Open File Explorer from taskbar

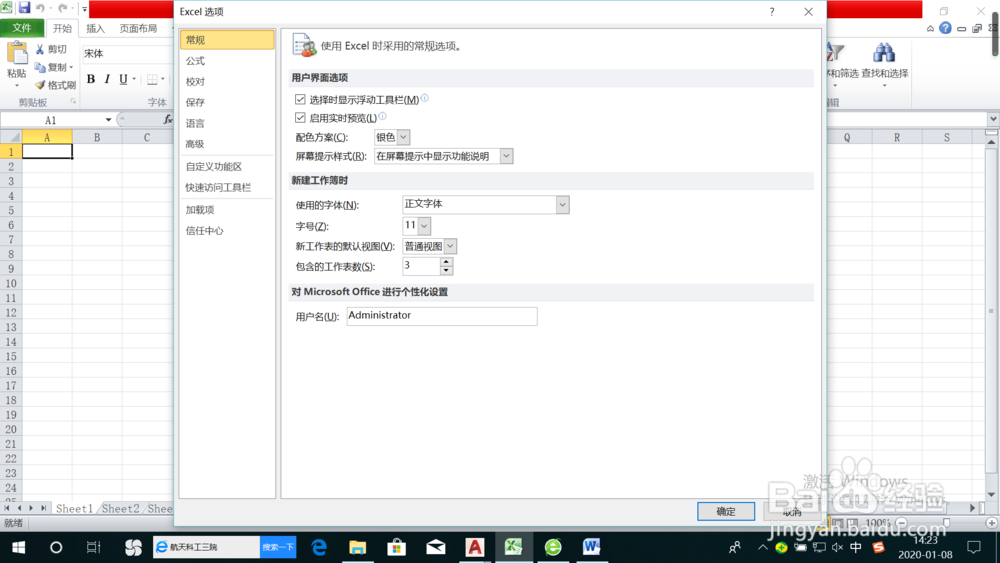coord(358,547)
